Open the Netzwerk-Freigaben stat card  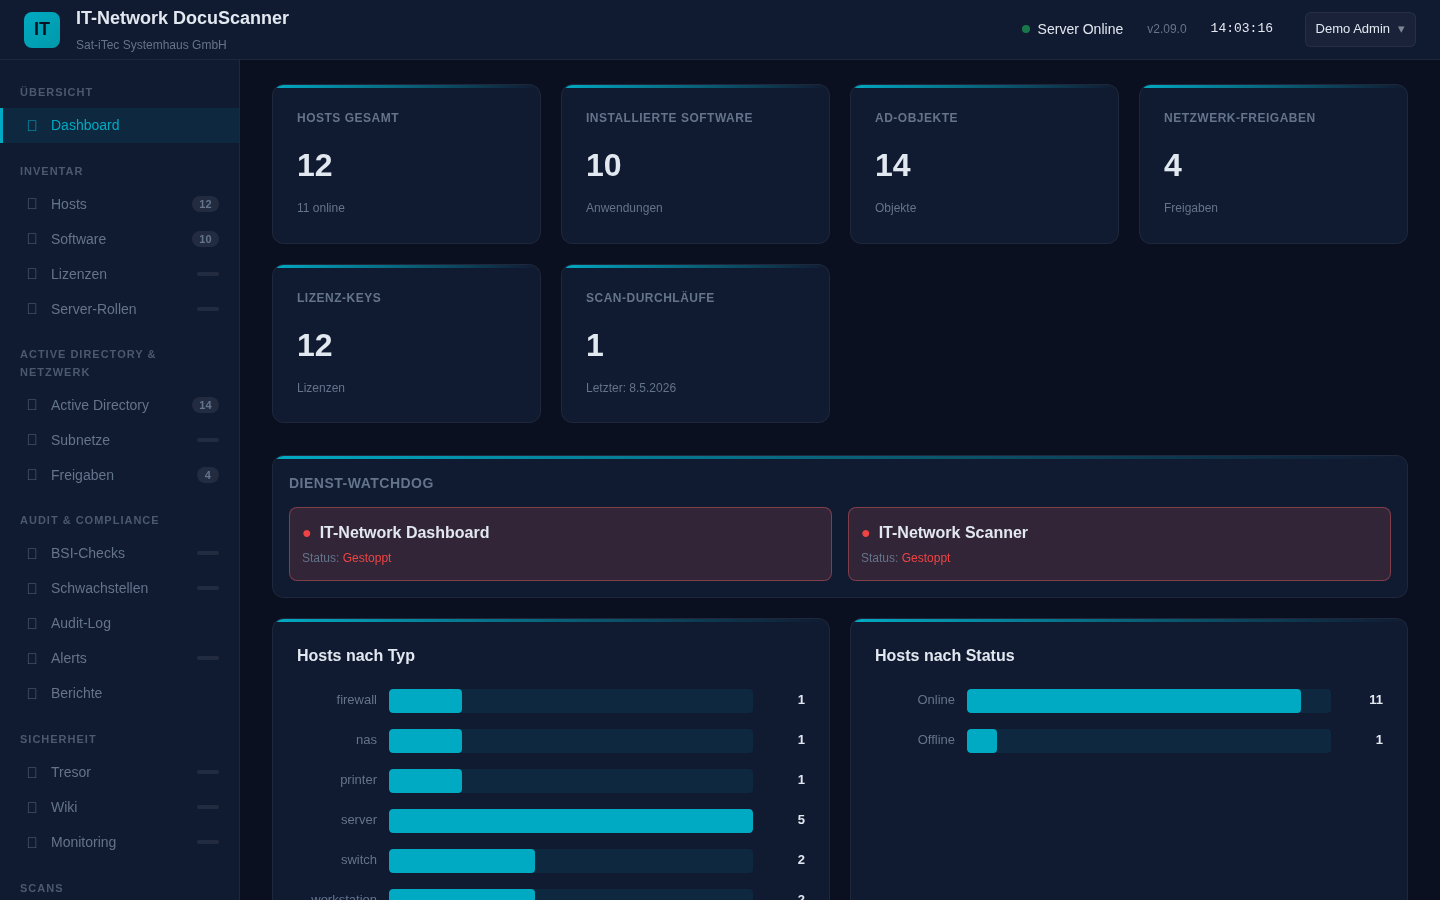1273,164
